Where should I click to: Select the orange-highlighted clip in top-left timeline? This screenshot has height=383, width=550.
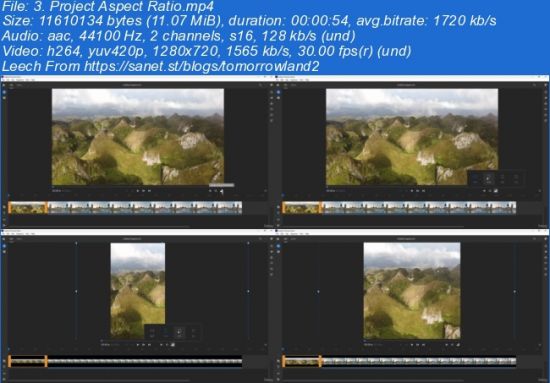[x=28, y=208]
